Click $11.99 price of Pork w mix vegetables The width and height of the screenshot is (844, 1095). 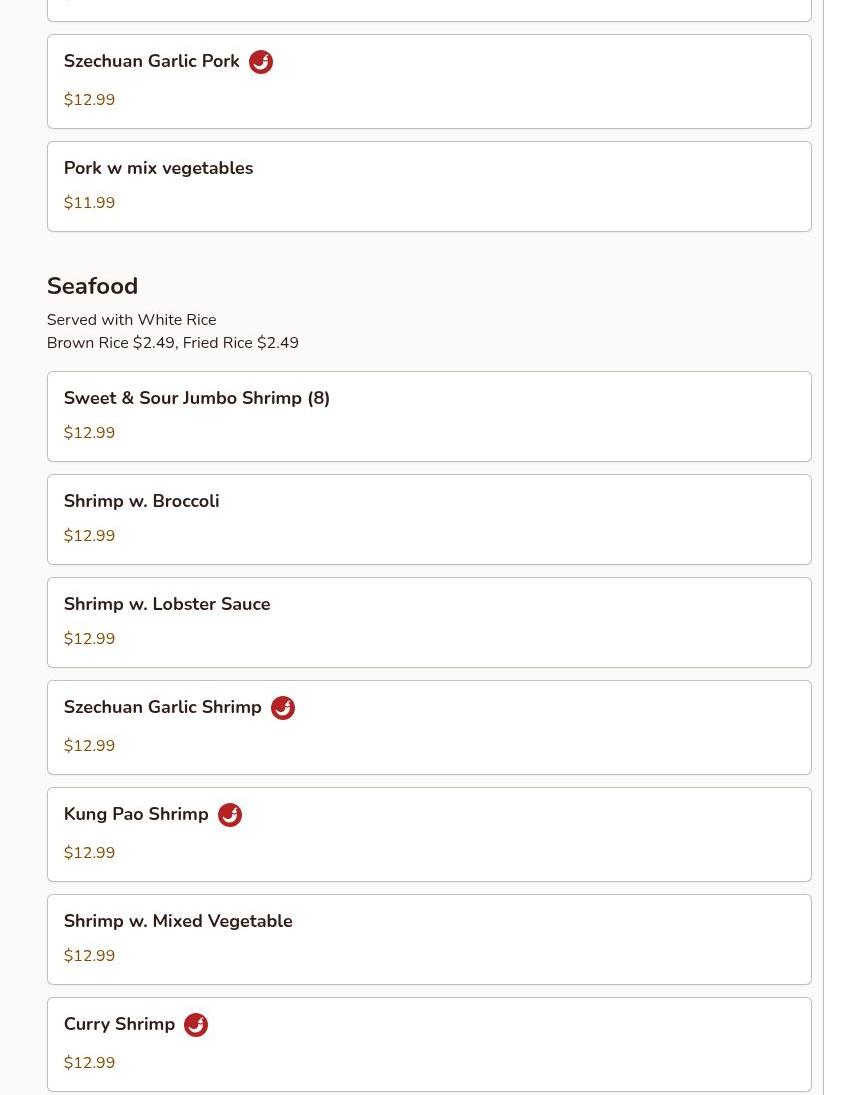coord(89,203)
